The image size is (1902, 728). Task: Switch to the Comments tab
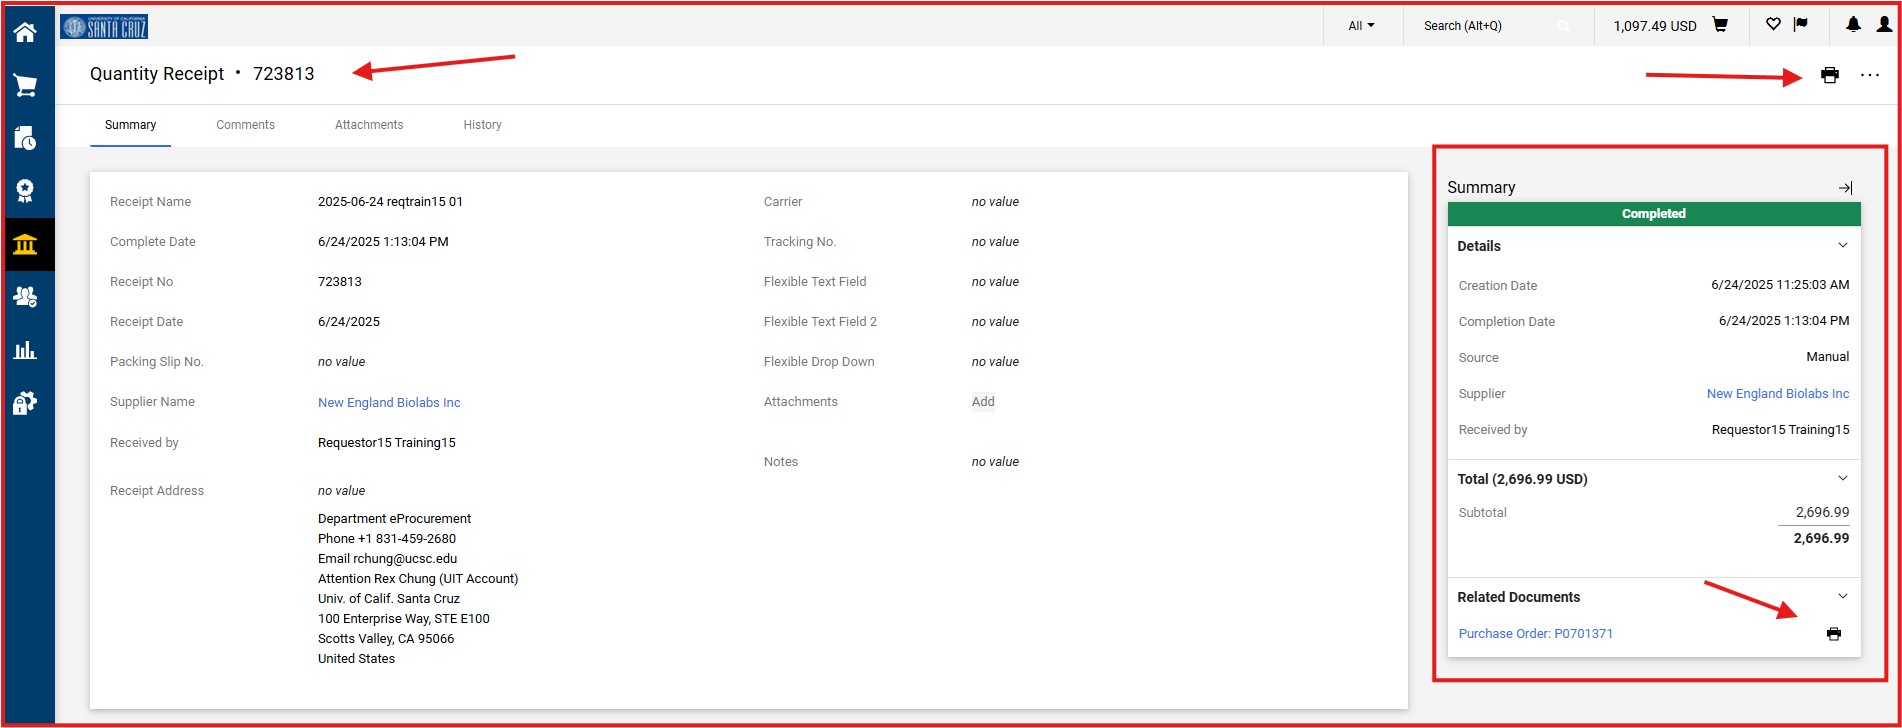point(245,125)
